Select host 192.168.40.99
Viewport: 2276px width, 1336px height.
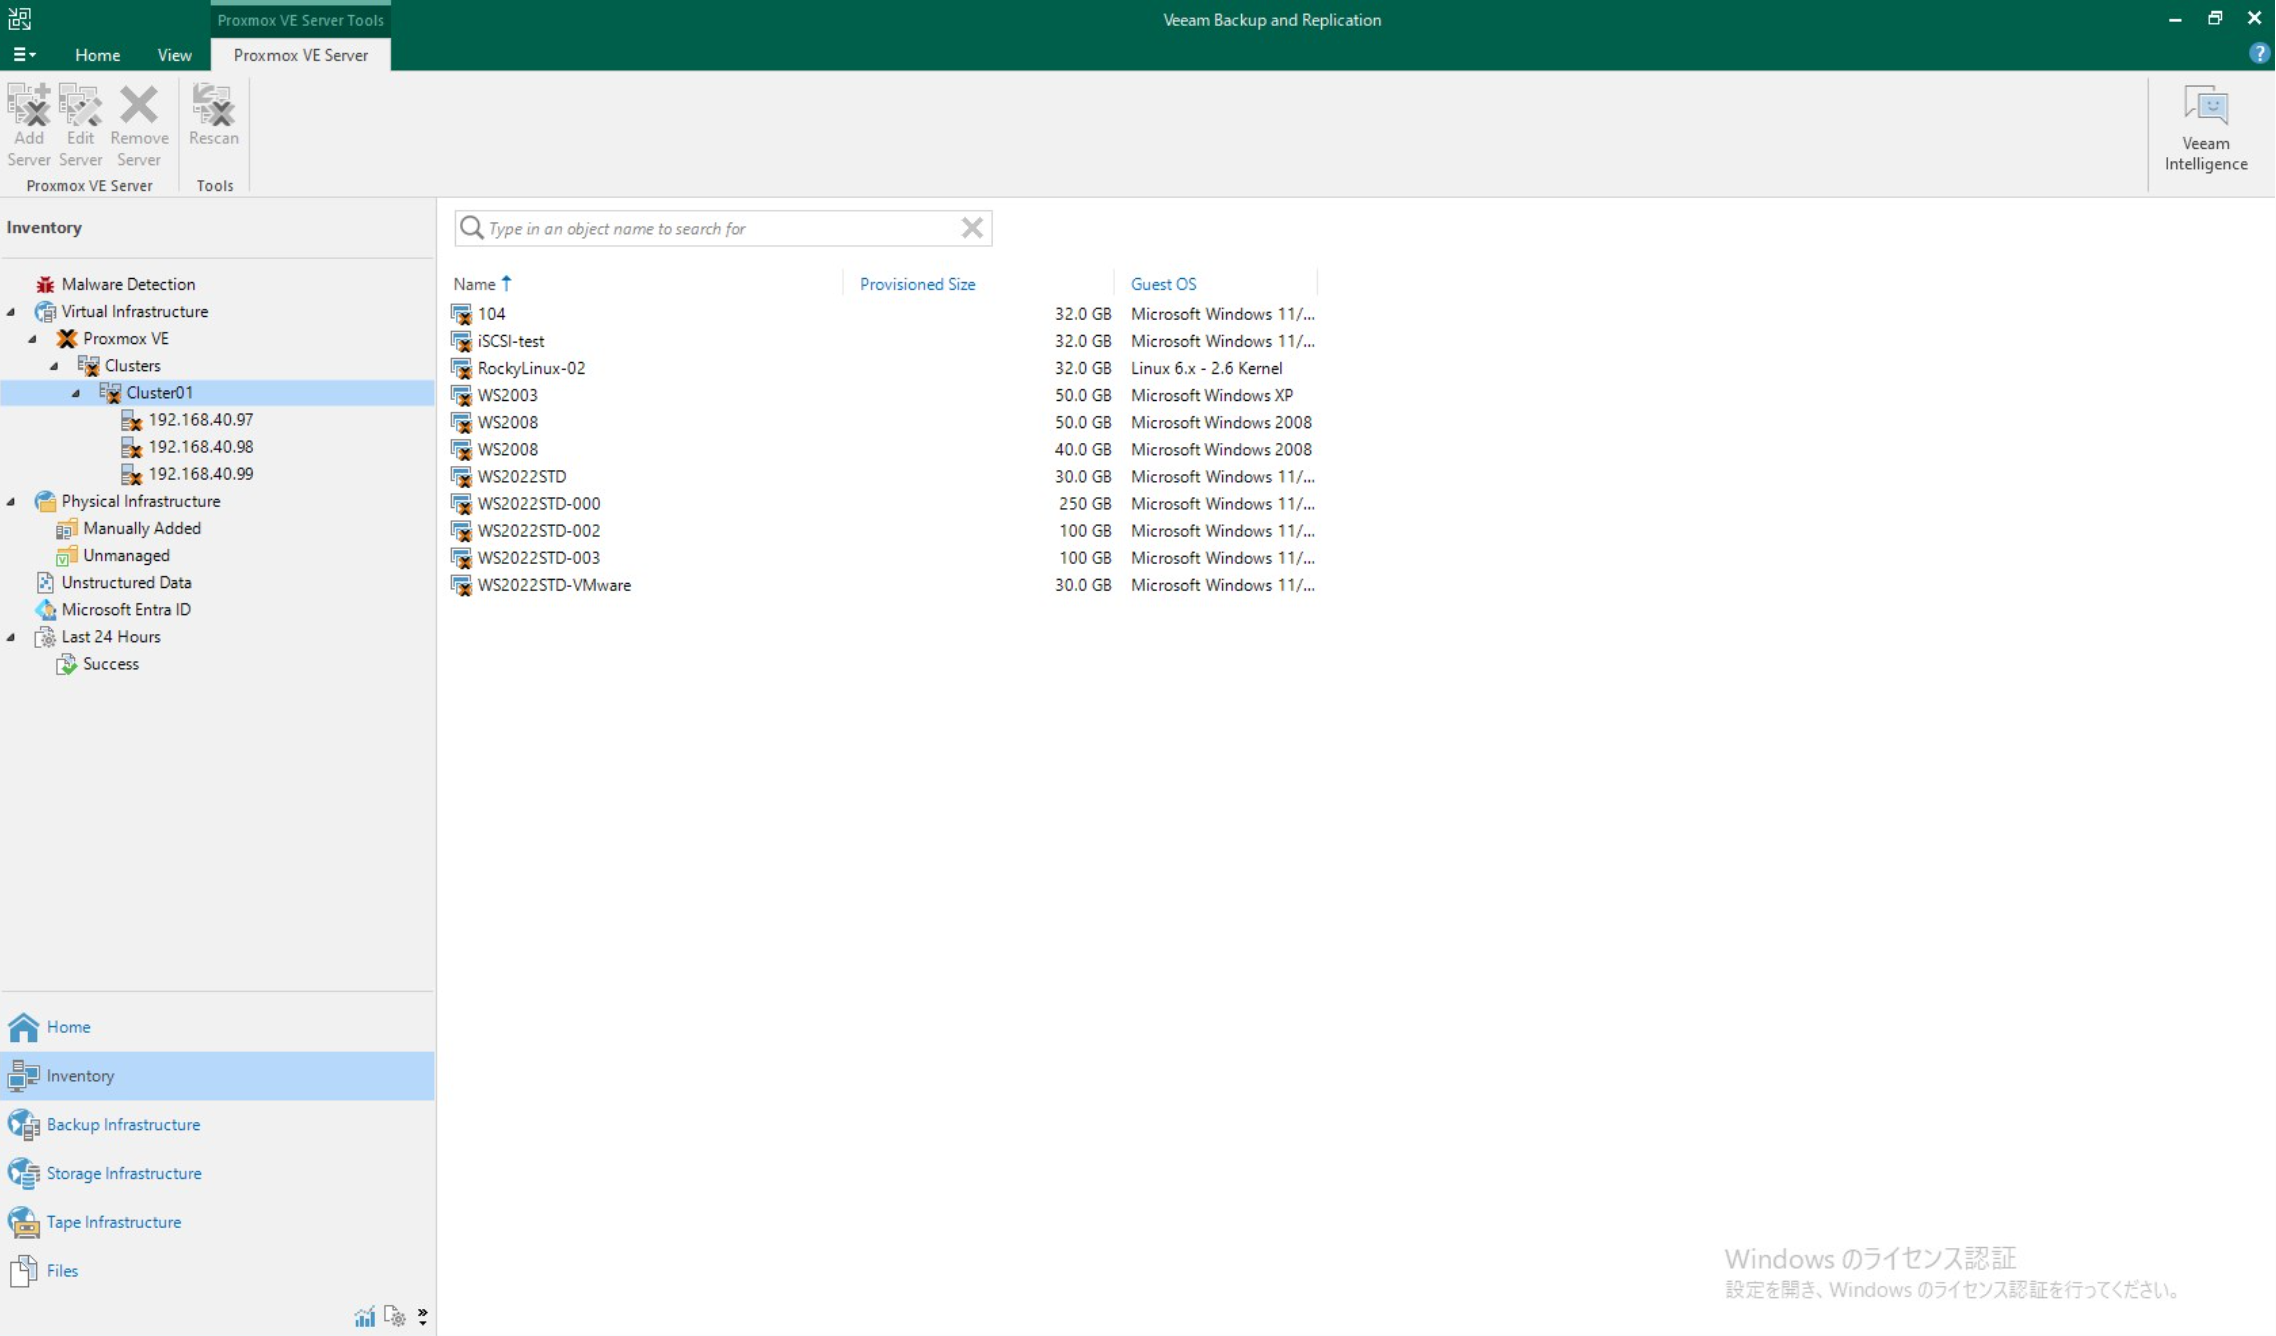click(200, 474)
